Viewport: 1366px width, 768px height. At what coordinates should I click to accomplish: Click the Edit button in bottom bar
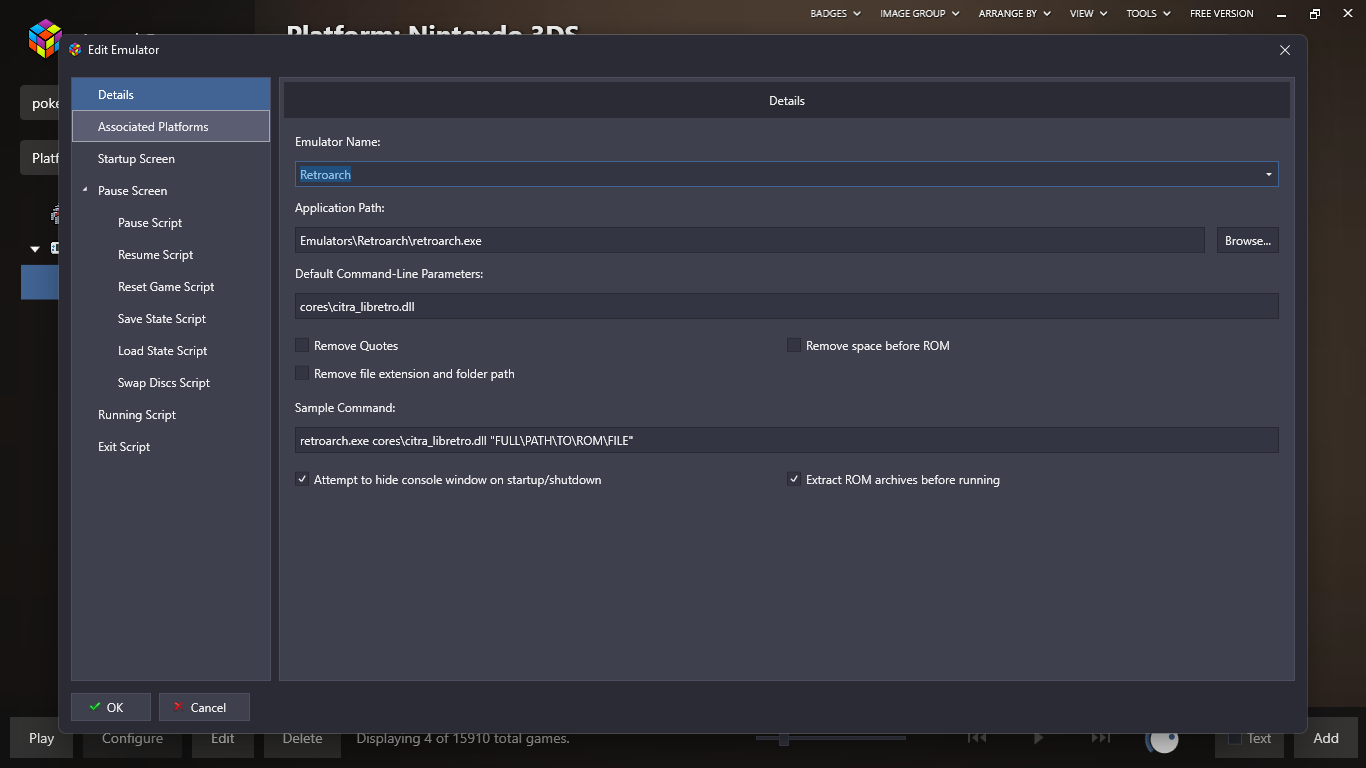[223, 738]
